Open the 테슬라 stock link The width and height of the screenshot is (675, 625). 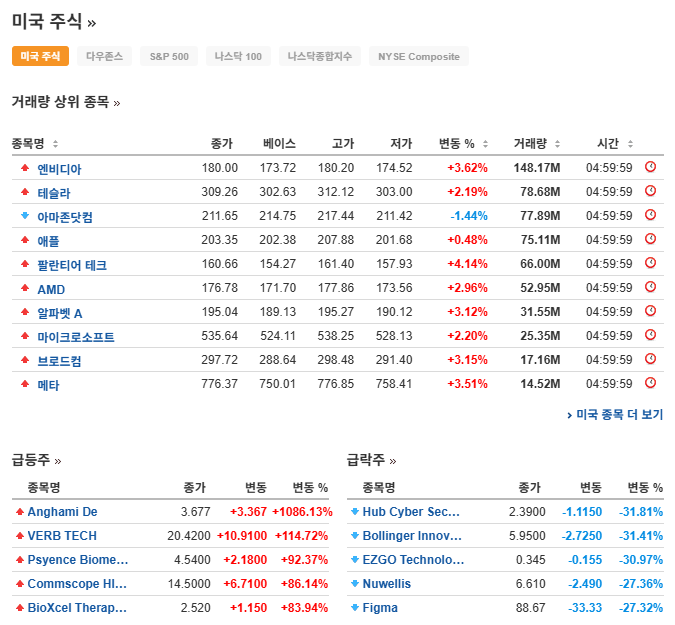coord(54,193)
